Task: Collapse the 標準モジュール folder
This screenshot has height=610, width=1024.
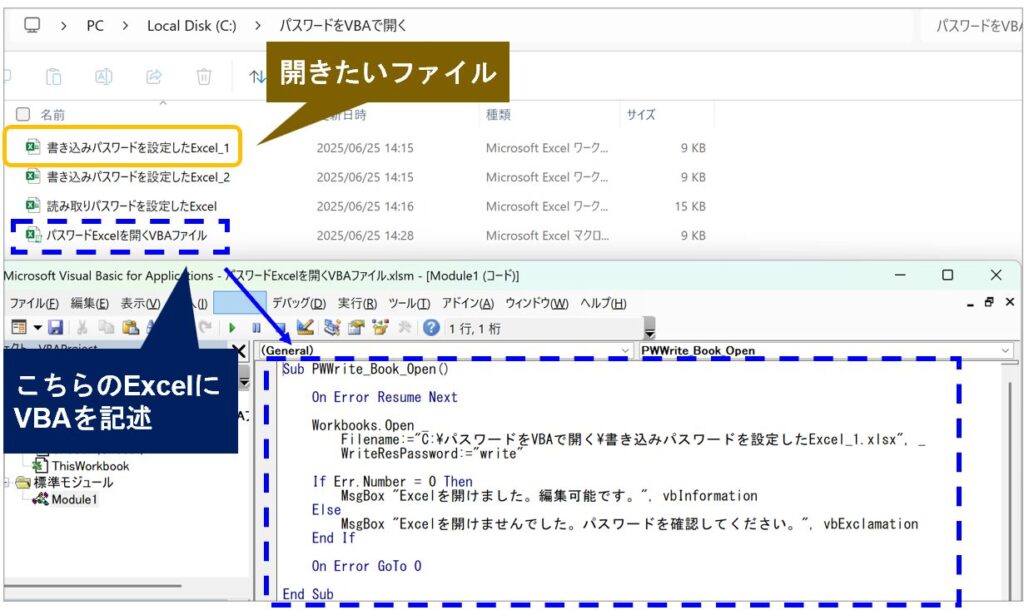Action: coord(7,483)
